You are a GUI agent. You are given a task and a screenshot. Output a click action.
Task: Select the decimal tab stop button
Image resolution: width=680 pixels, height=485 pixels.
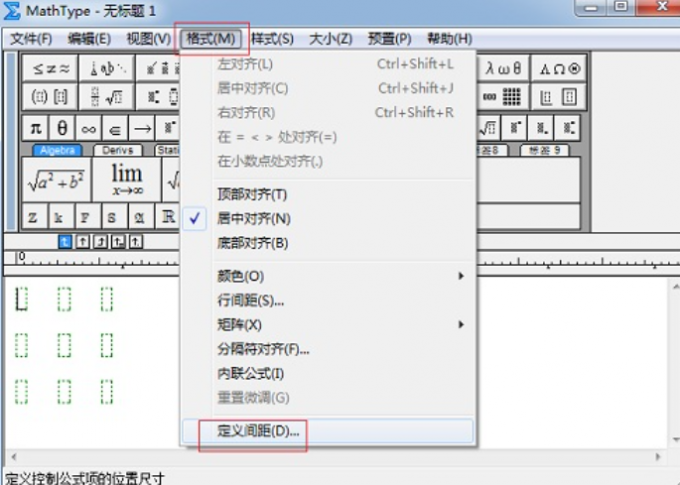click(x=136, y=242)
